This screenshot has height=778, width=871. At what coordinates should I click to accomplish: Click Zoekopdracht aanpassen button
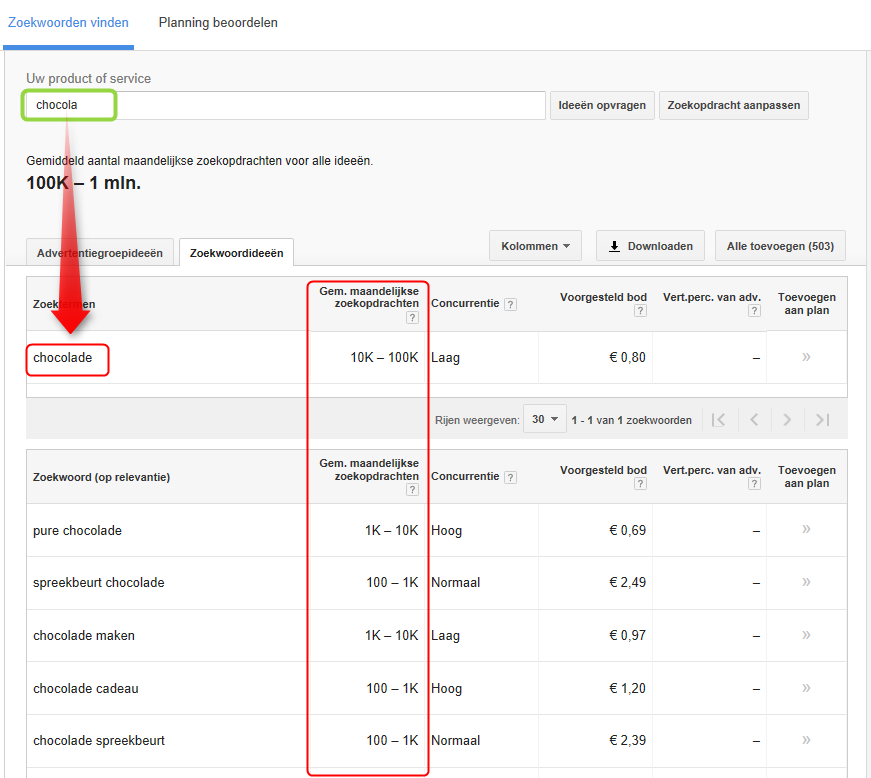click(x=734, y=105)
